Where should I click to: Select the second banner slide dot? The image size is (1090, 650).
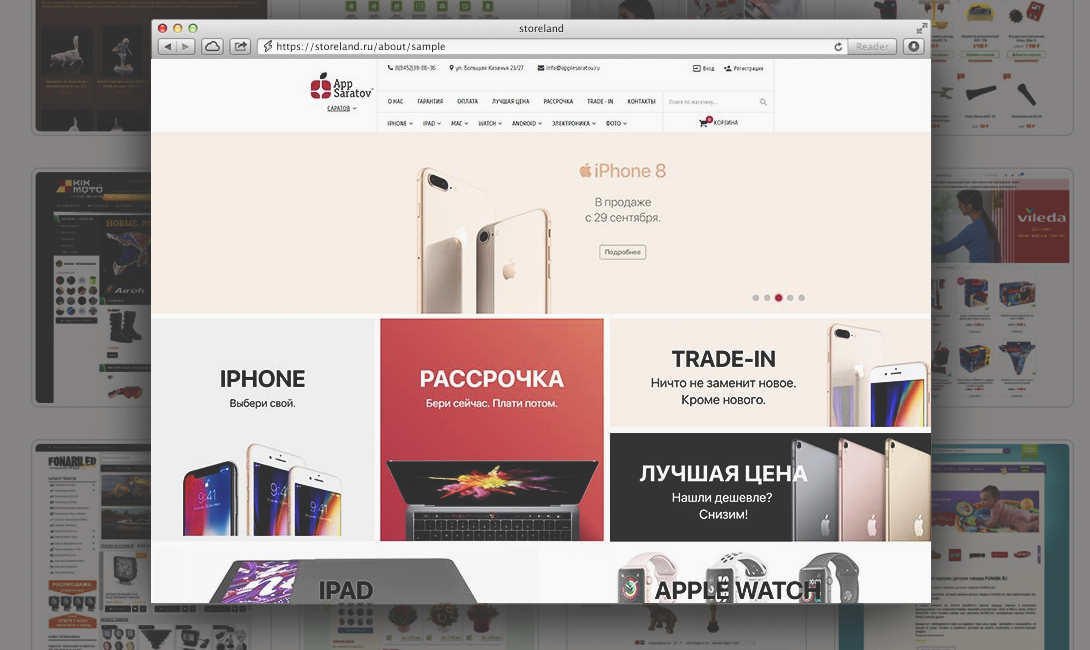[x=767, y=298]
